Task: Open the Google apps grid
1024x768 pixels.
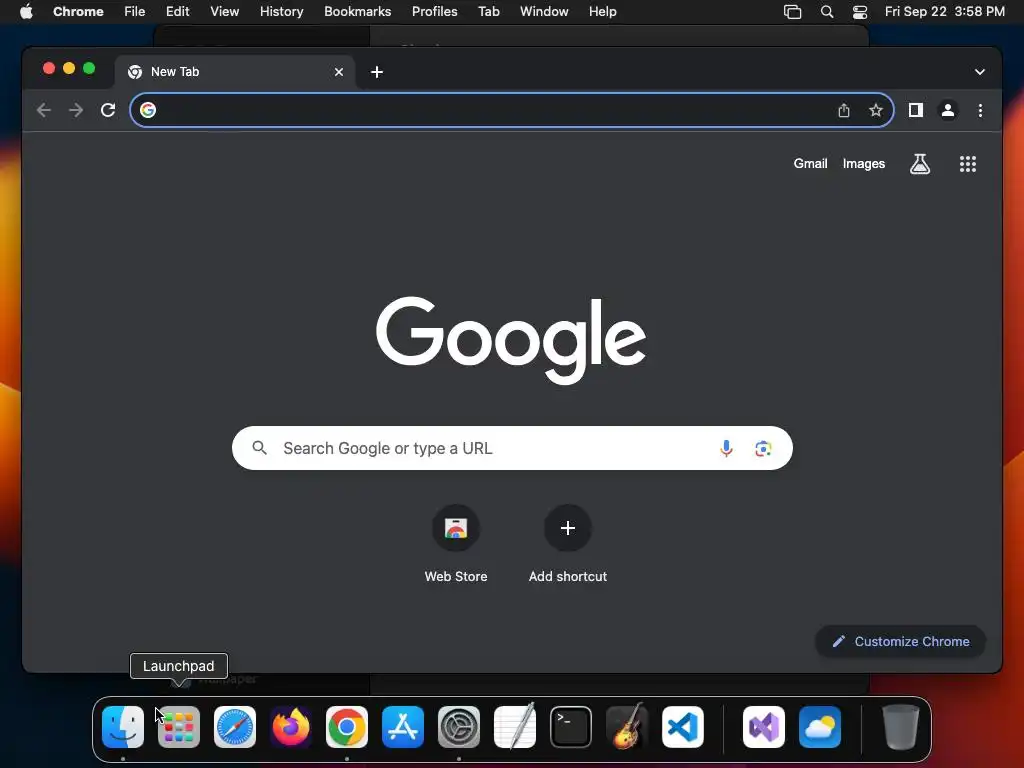Action: pos(968,164)
